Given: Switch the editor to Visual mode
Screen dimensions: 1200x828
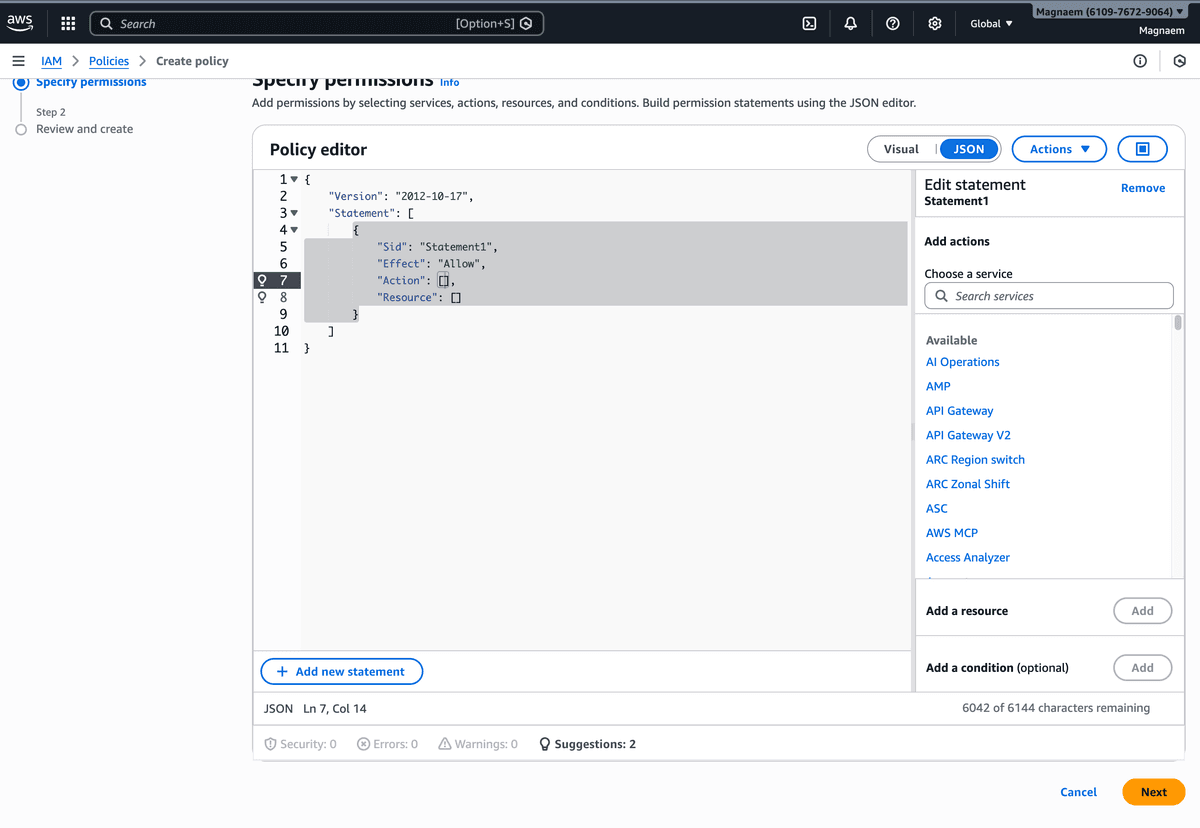Looking at the screenshot, I should tap(901, 148).
